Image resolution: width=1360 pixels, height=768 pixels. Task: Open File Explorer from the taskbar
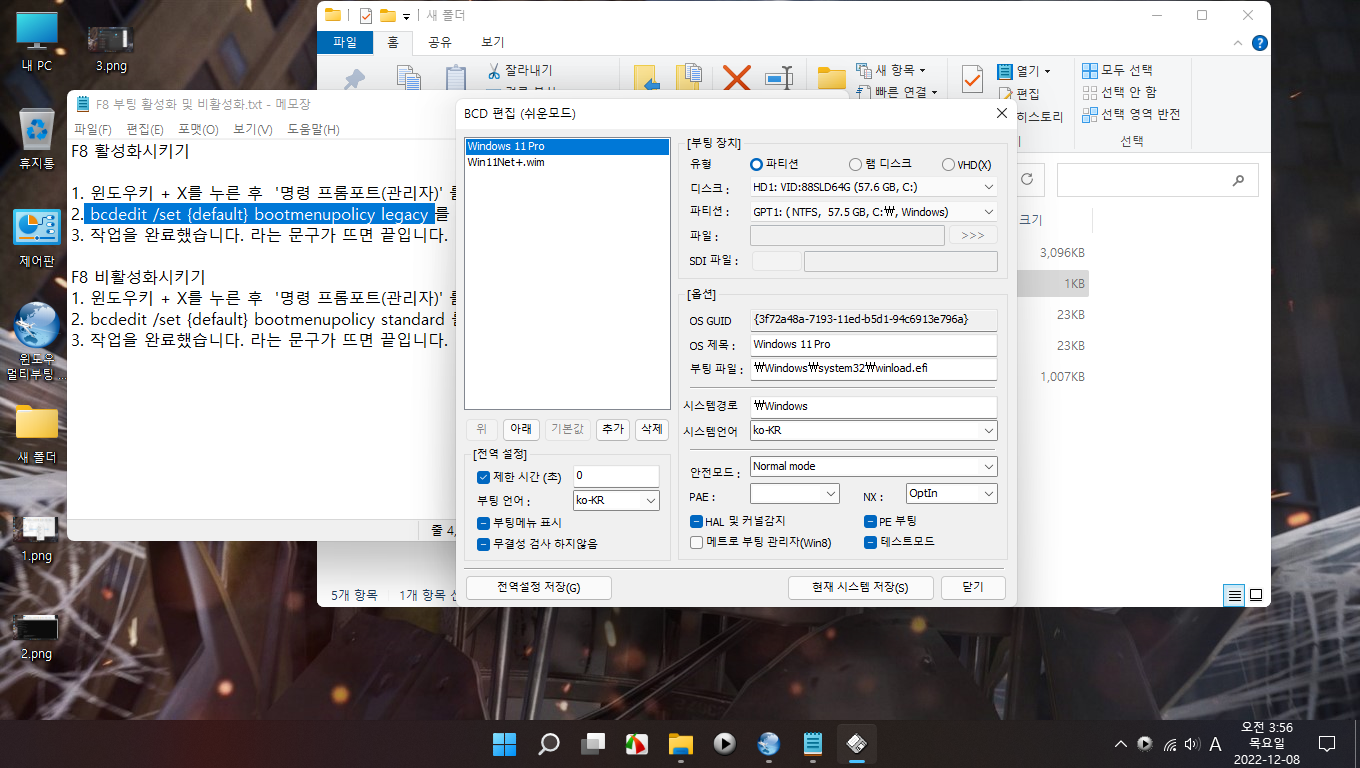pos(681,744)
